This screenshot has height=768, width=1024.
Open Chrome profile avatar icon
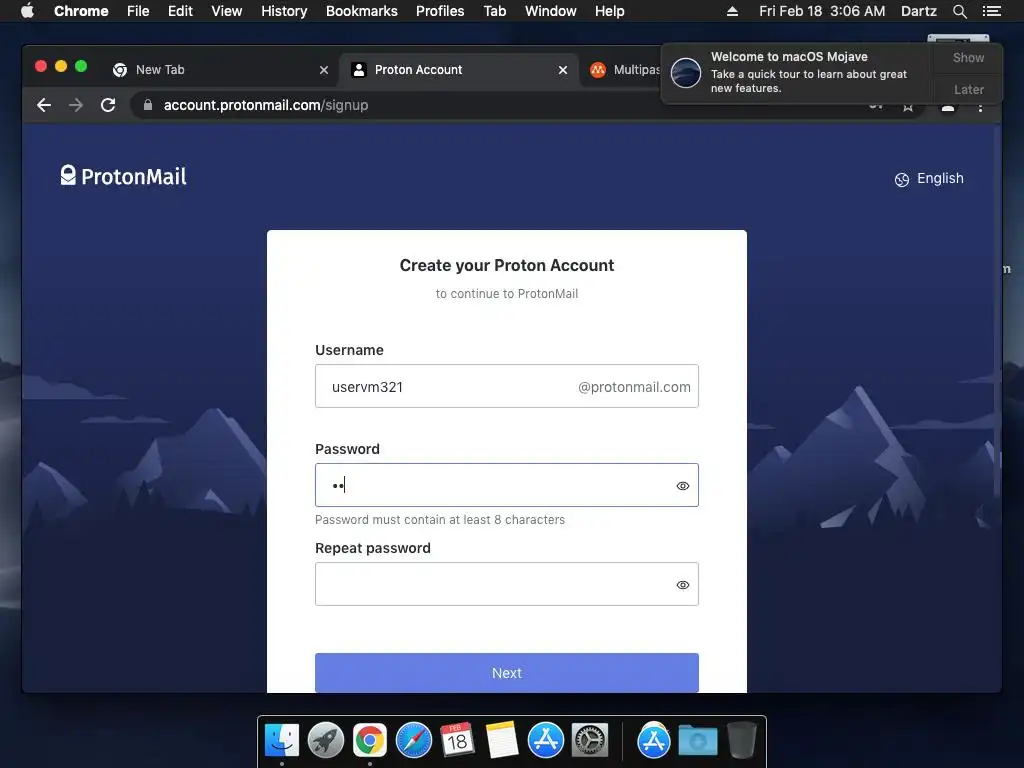point(948,107)
